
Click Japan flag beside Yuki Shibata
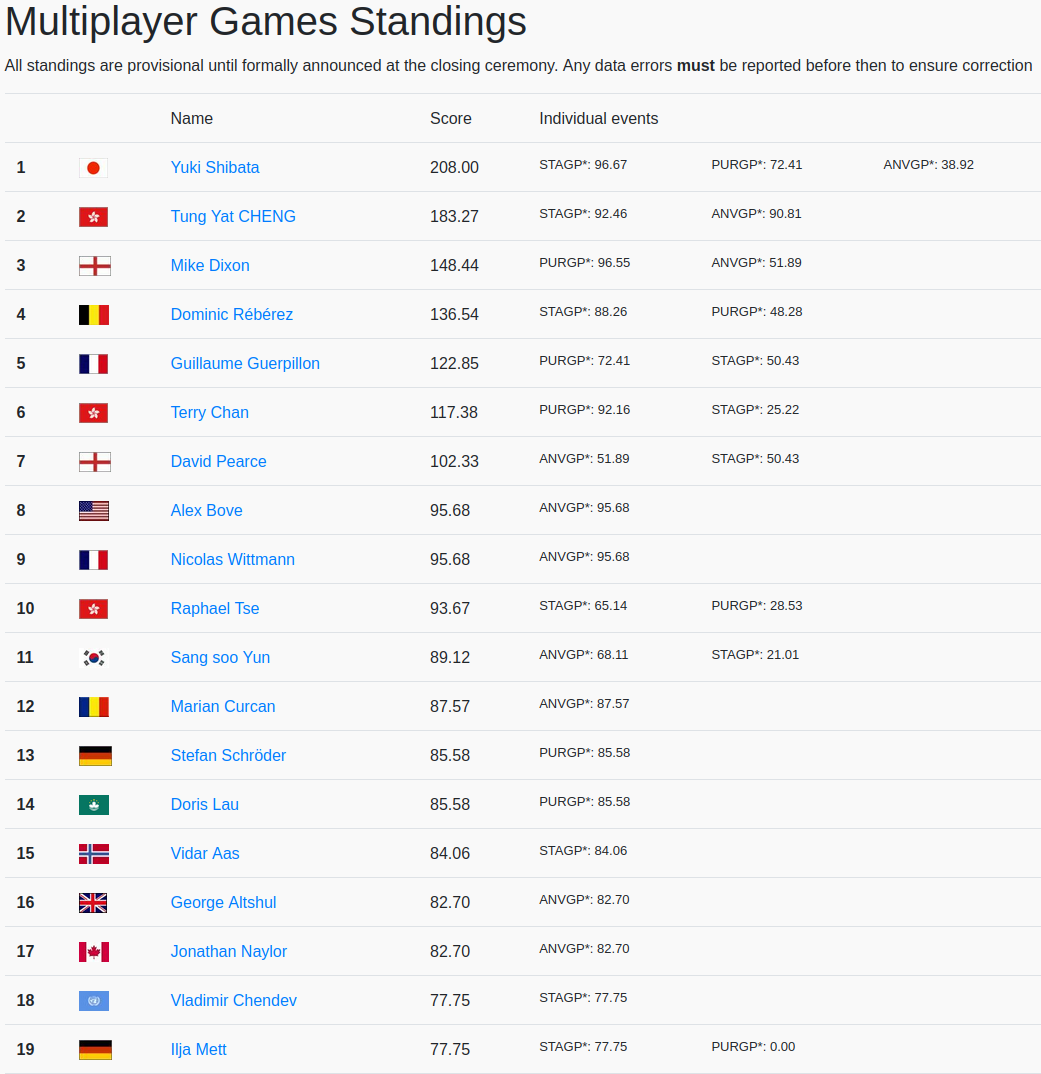93,168
